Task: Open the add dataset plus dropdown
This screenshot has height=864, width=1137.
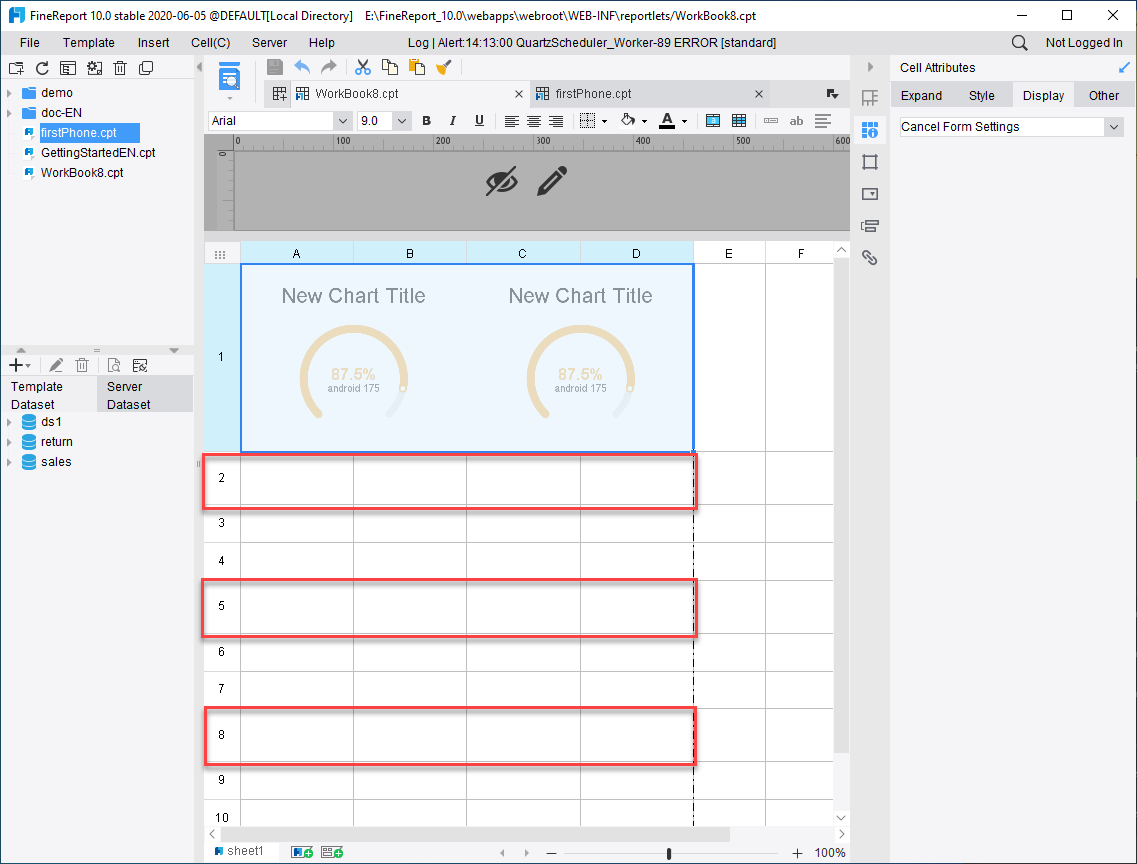Action: [19, 365]
